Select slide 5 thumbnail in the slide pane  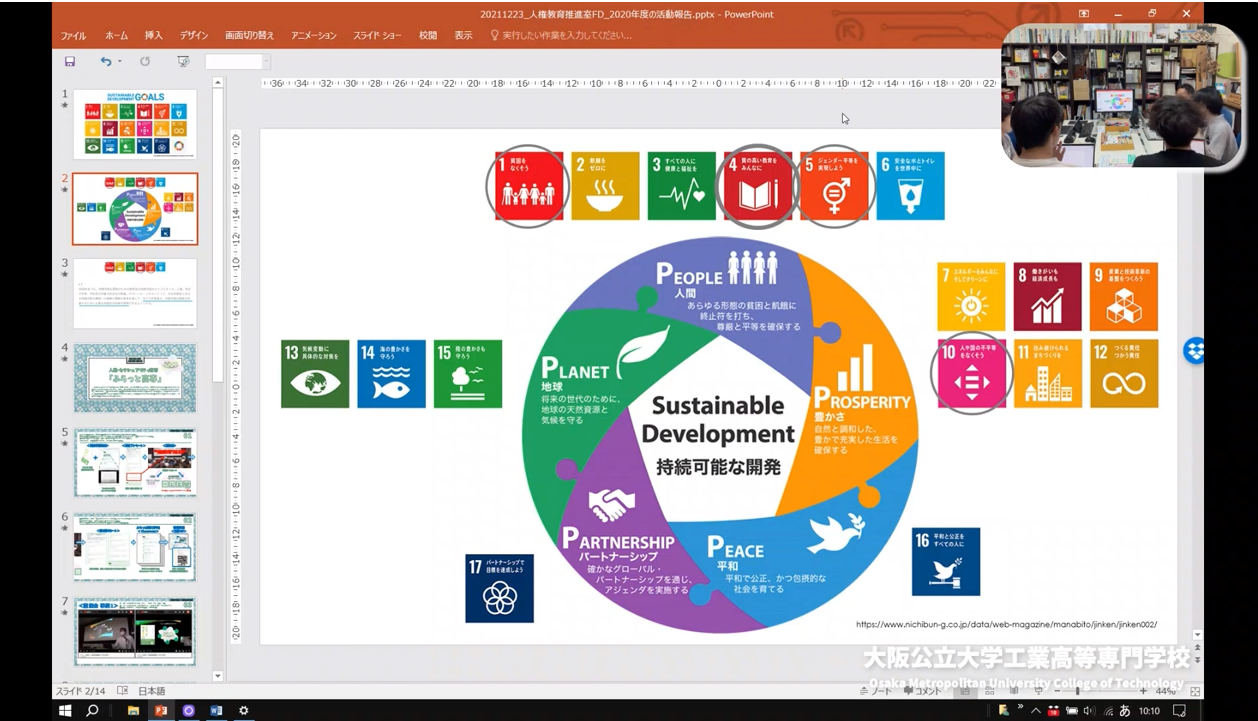point(135,463)
